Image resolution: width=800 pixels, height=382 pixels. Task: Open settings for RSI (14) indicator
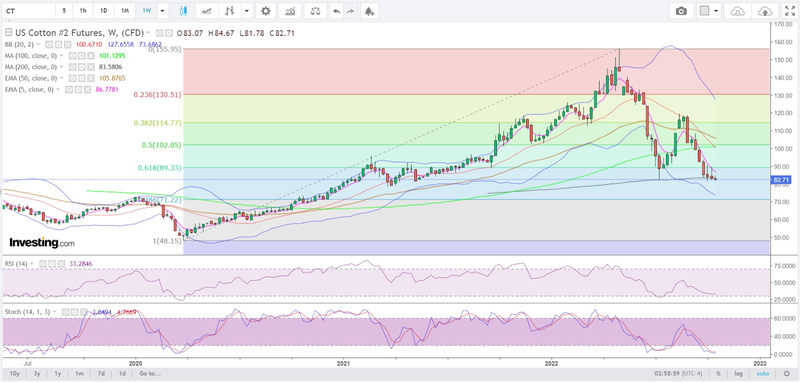(52, 264)
